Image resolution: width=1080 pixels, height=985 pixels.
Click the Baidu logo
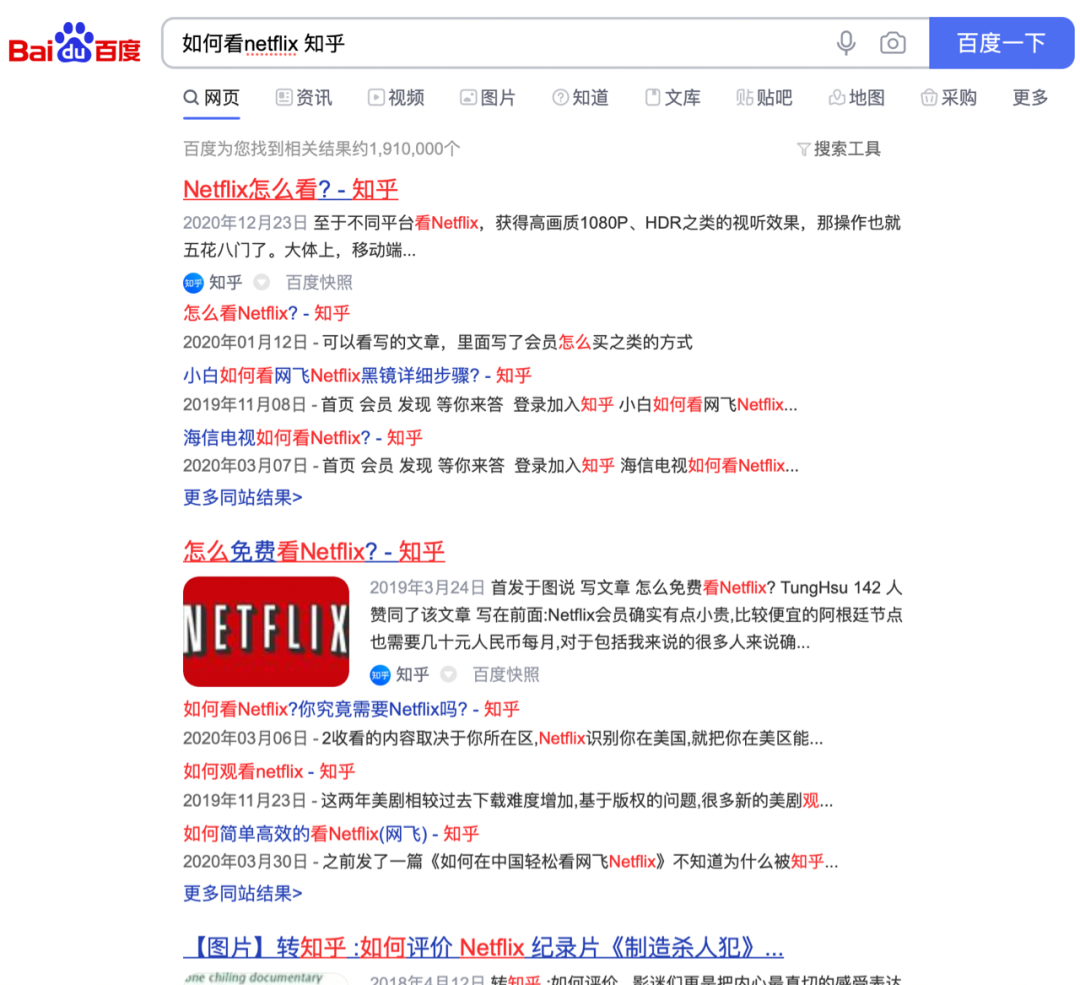click(74, 43)
